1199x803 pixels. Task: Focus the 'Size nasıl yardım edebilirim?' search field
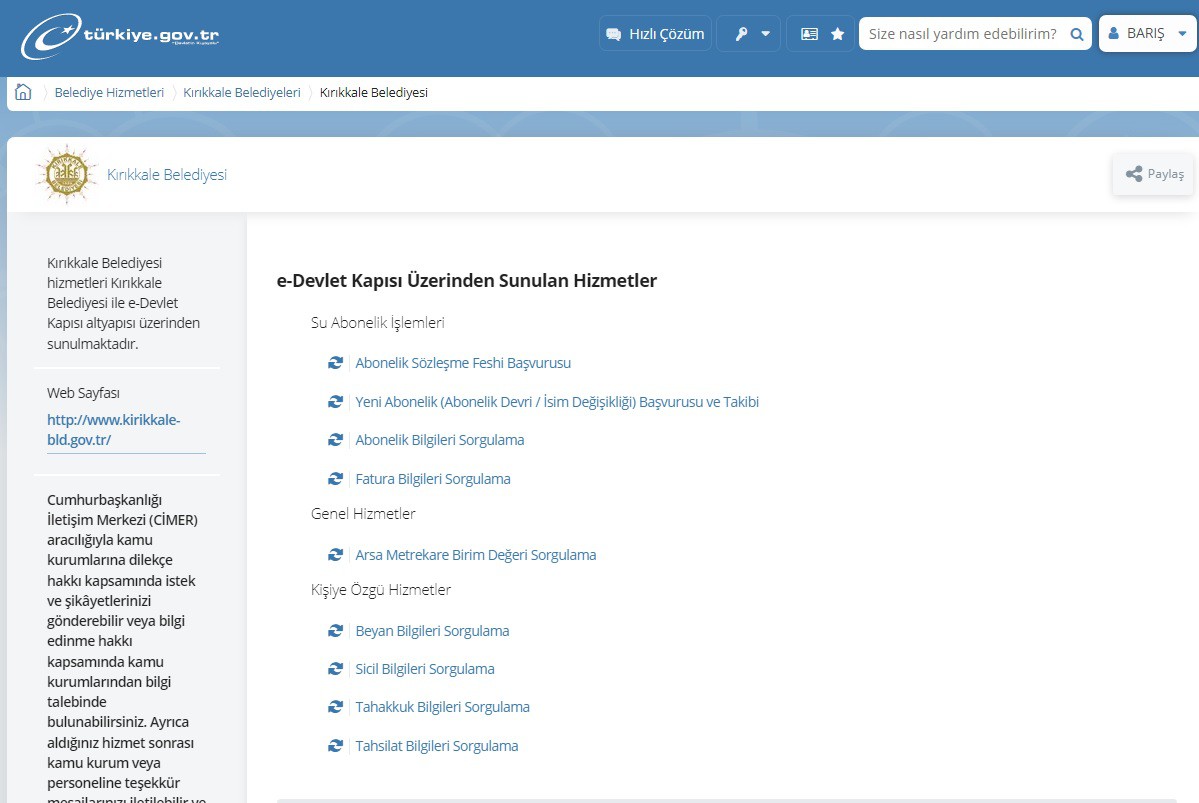pyautogui.click(x=962, y=34)
